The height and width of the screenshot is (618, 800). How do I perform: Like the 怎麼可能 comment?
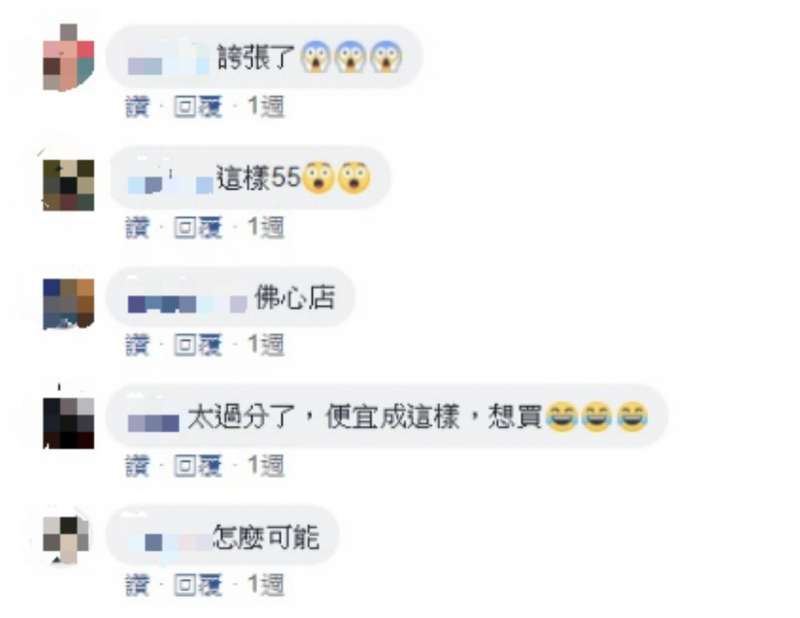(137, 585)
